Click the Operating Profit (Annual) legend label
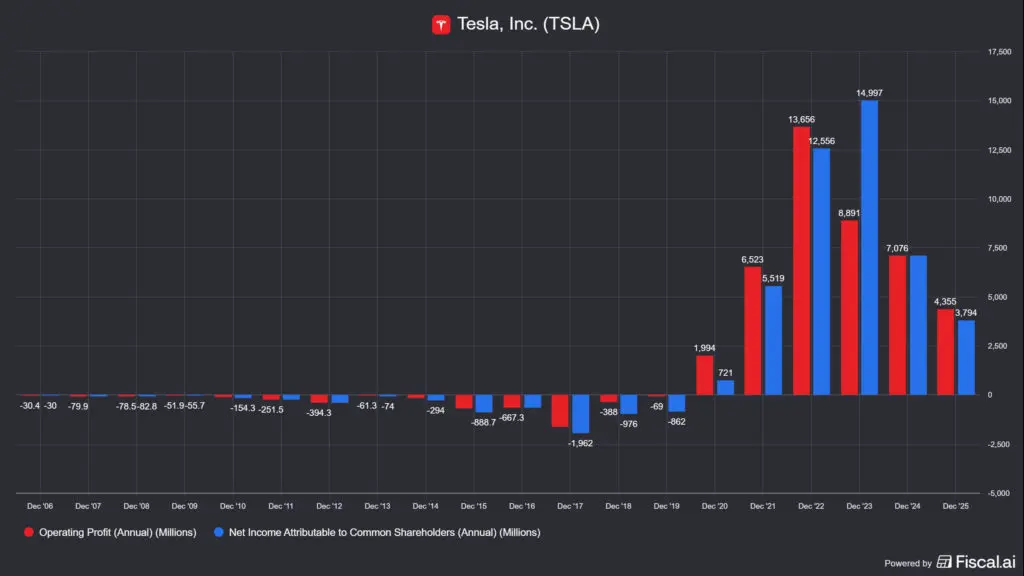Image resolution: width=1024 pixels, height=576 pixels. (x=118, y=532)
